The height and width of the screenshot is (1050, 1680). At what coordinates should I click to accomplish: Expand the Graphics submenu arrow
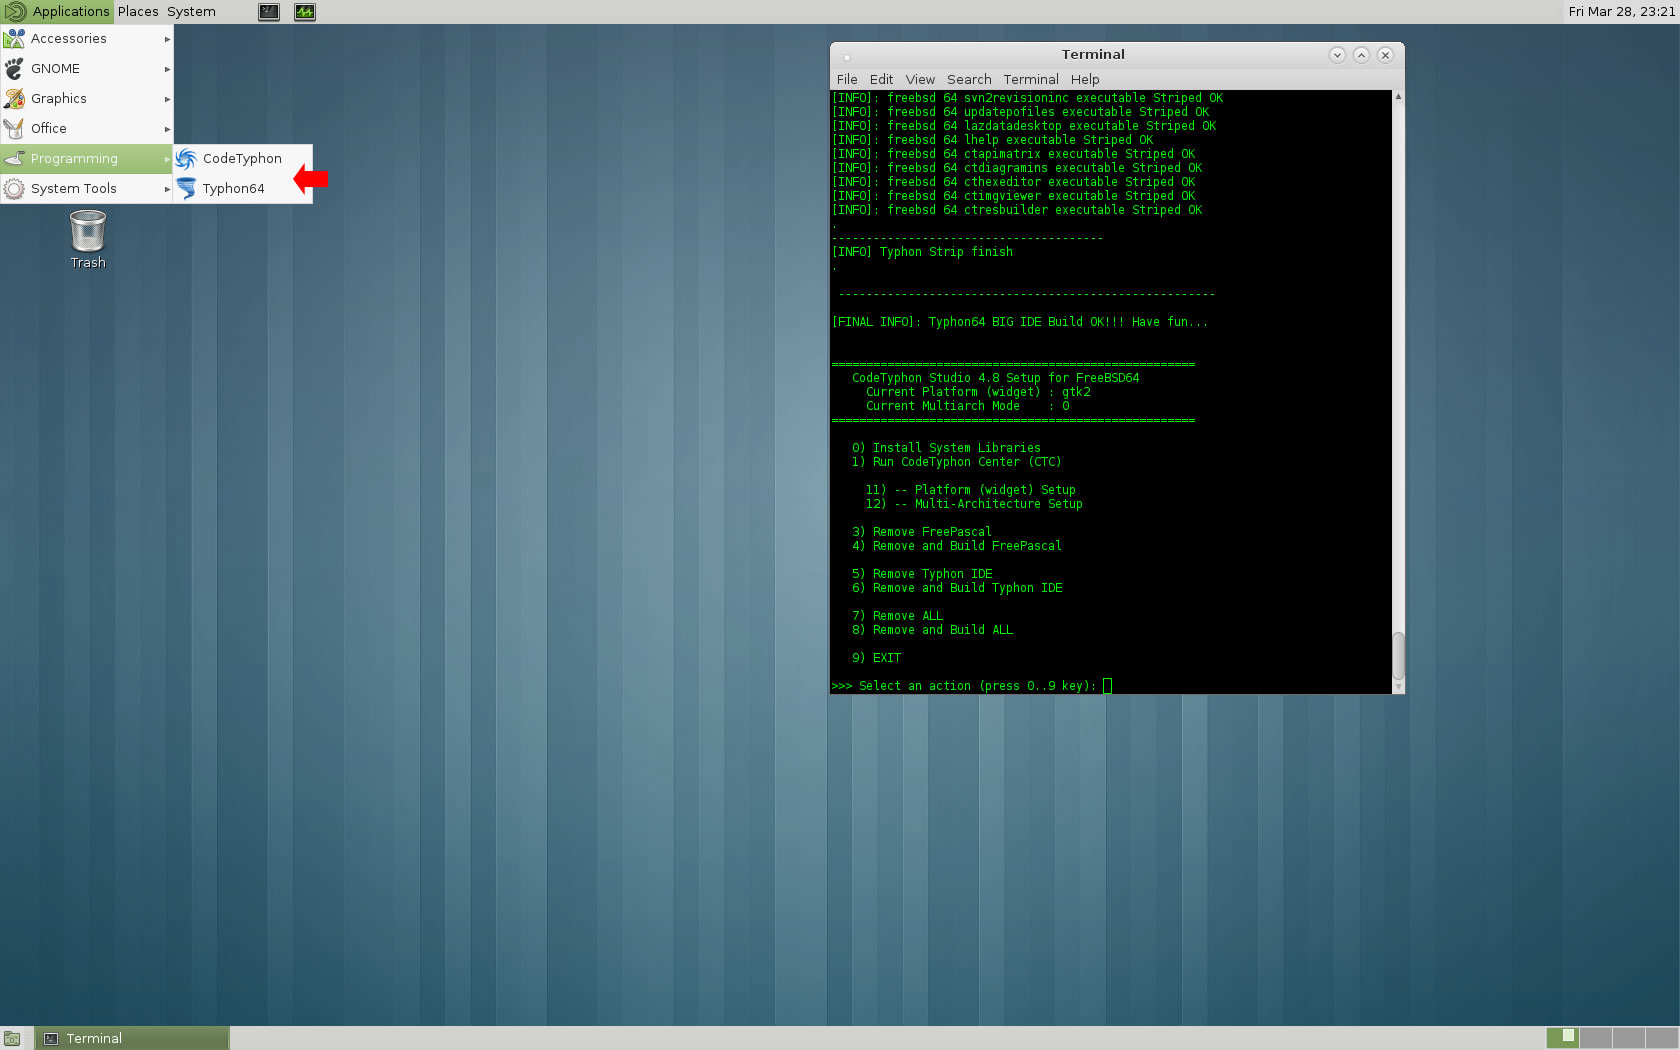[167, 99]
